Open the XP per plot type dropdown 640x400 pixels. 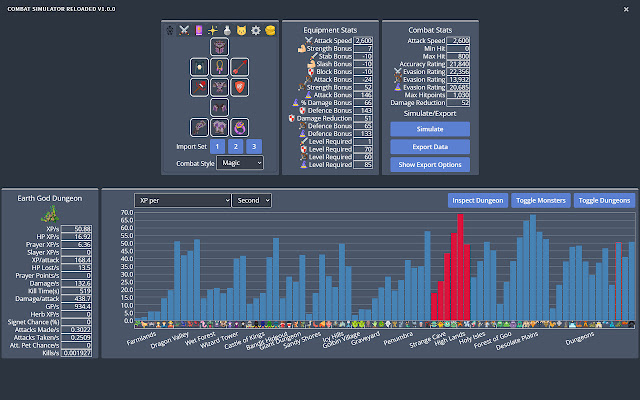tap(182, 200)
